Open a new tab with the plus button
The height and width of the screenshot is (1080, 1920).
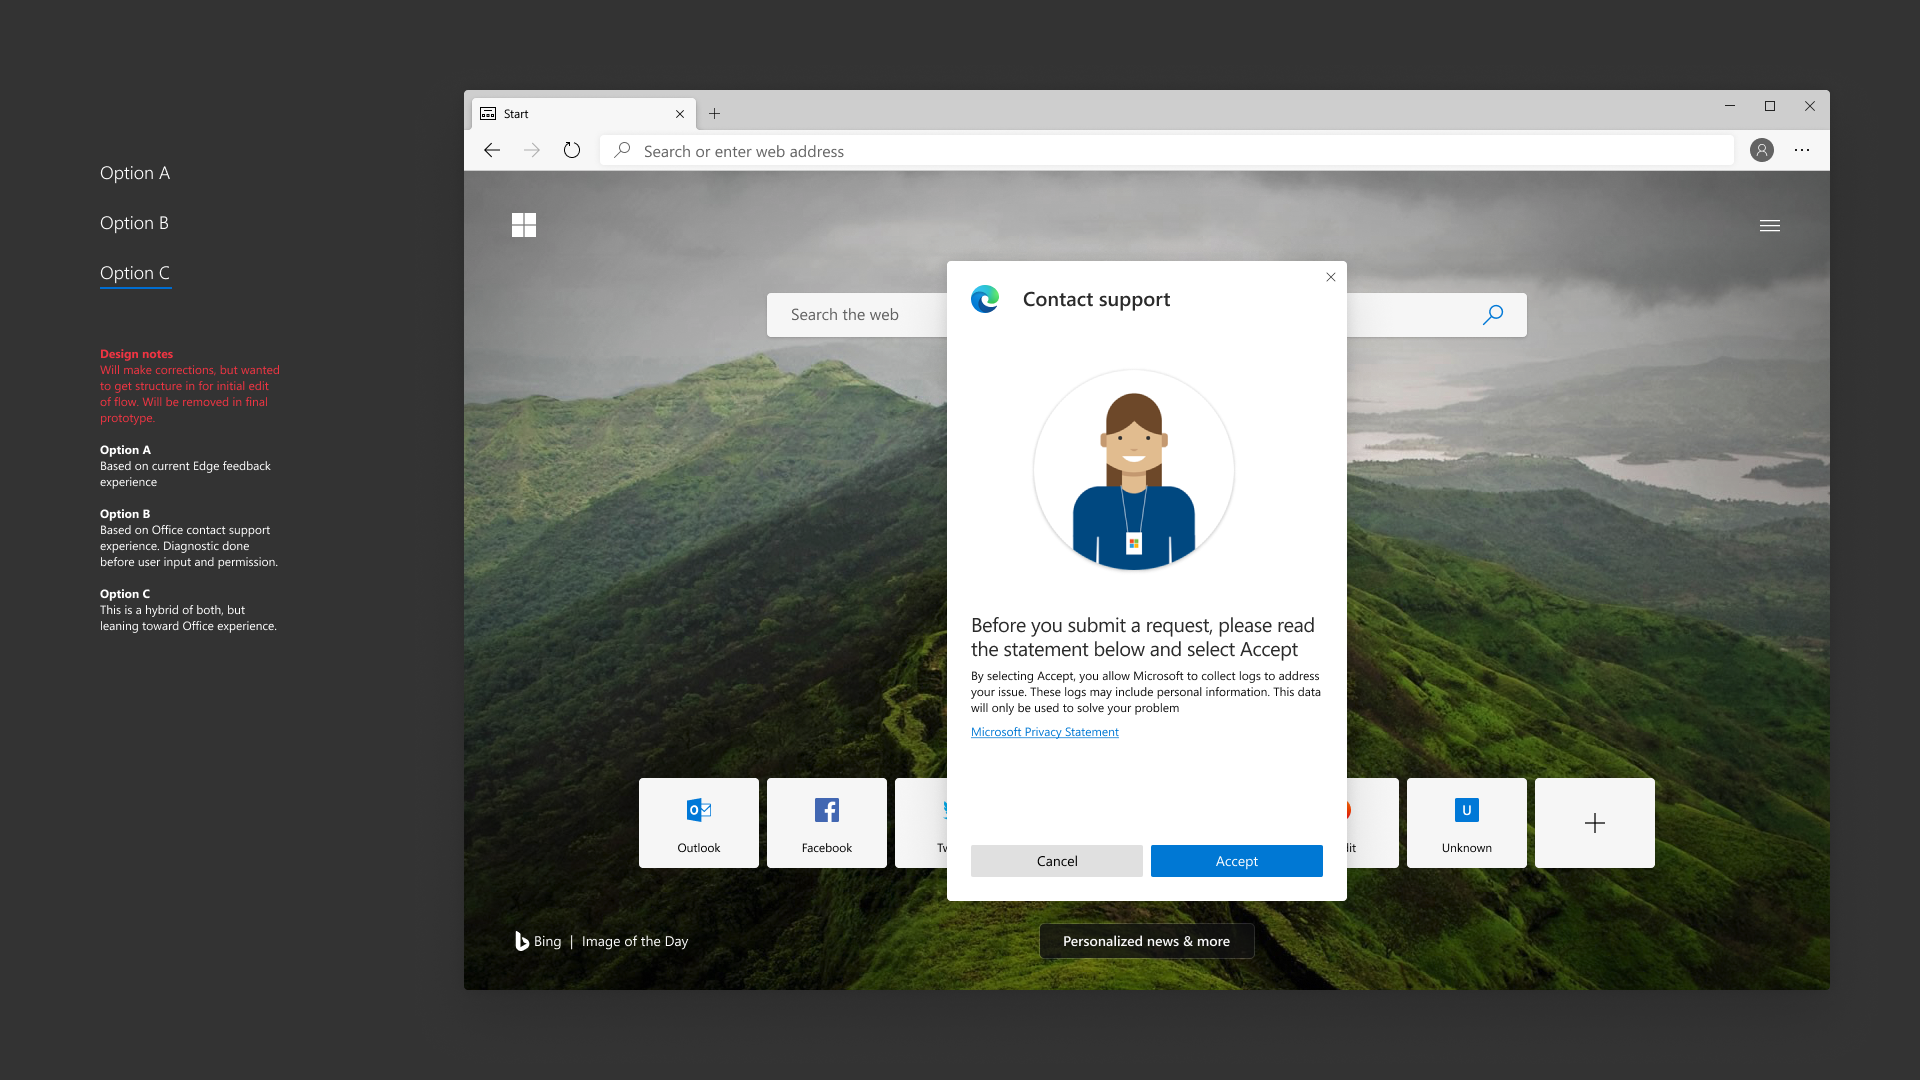point(714,114)
